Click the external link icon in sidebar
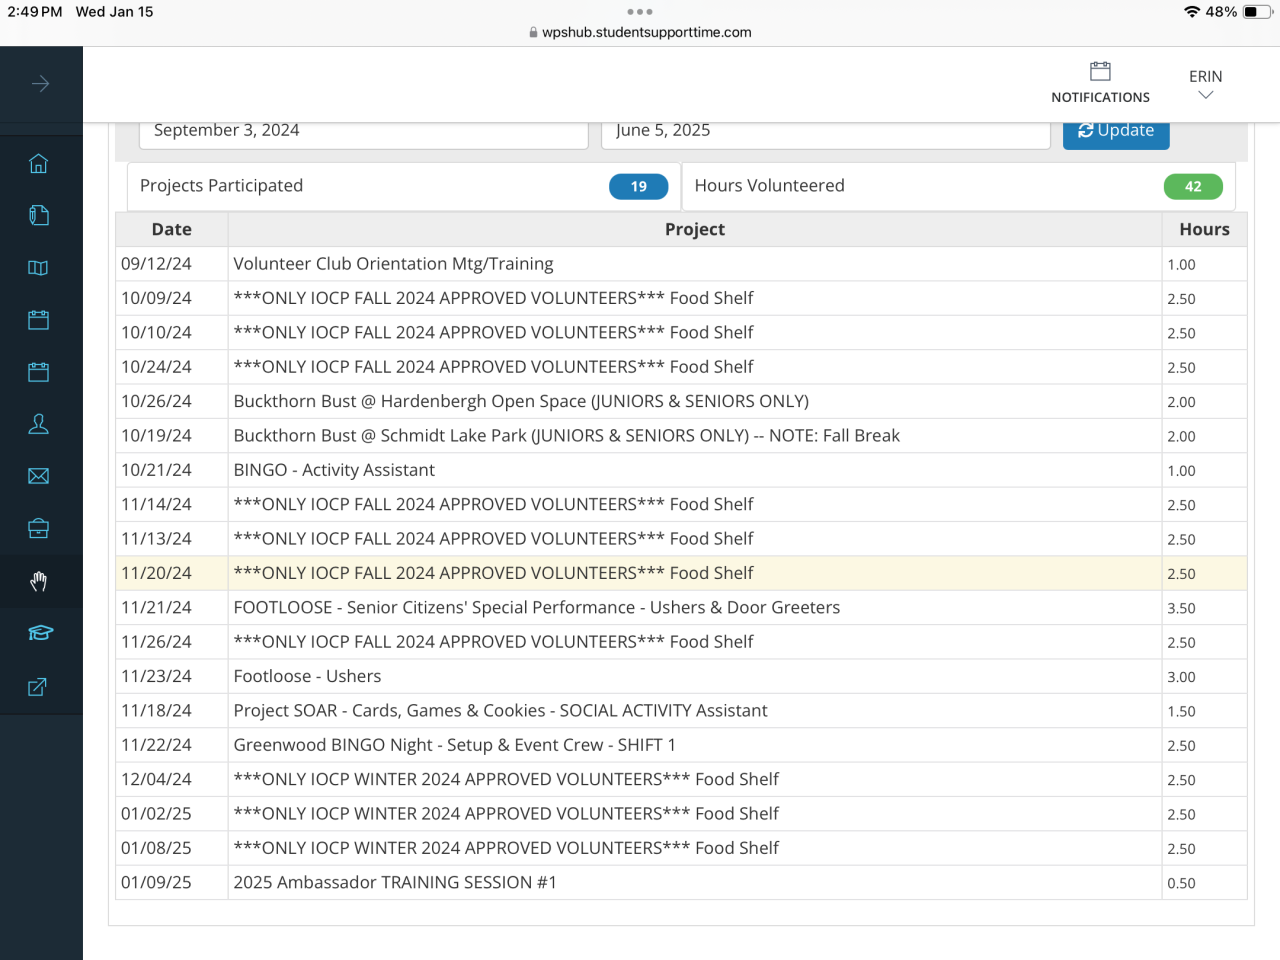The width and height of the screenshot is (1280, 960). 38,687
